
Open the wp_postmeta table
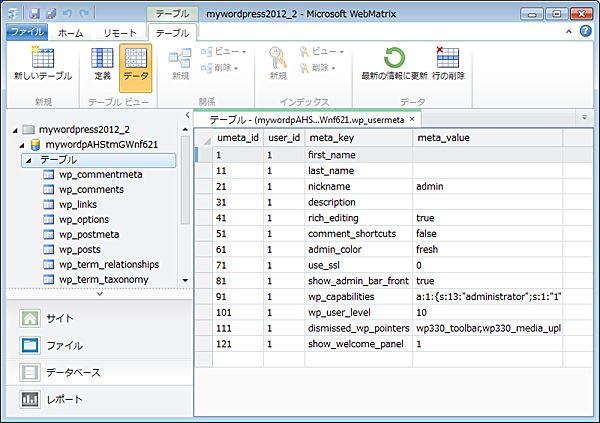[x=89, y=234]
